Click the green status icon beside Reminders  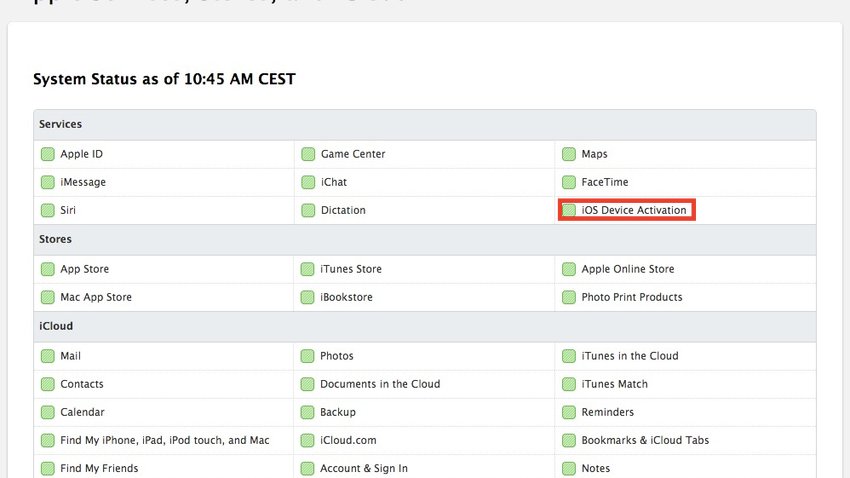pyautogui.click(x=569, y=412)
